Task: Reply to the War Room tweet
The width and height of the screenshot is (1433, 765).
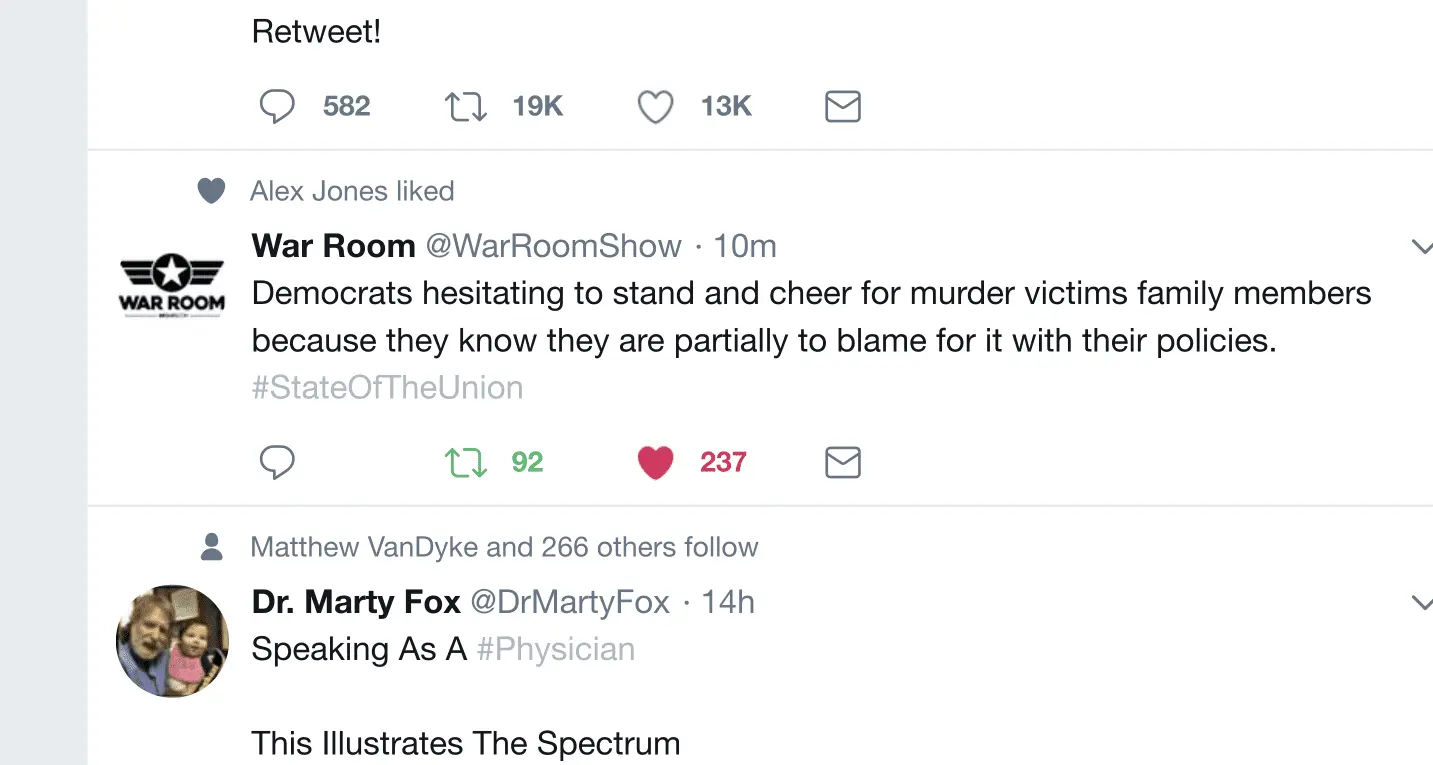Action: tap(277, 462)
